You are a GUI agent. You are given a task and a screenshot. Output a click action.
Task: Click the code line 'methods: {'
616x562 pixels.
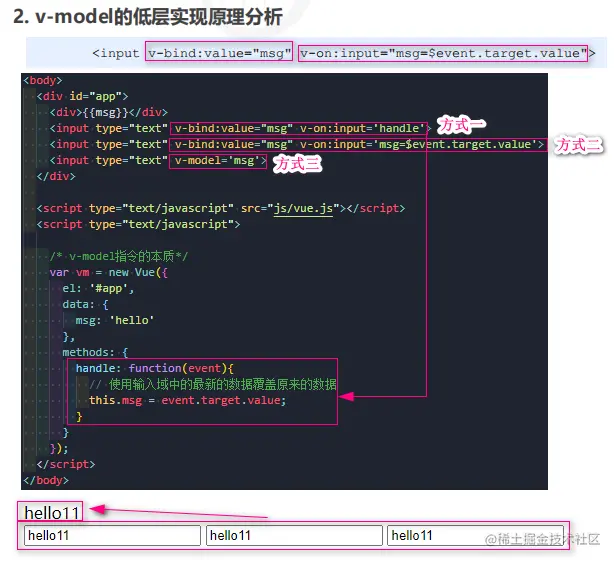click(95, 352)
